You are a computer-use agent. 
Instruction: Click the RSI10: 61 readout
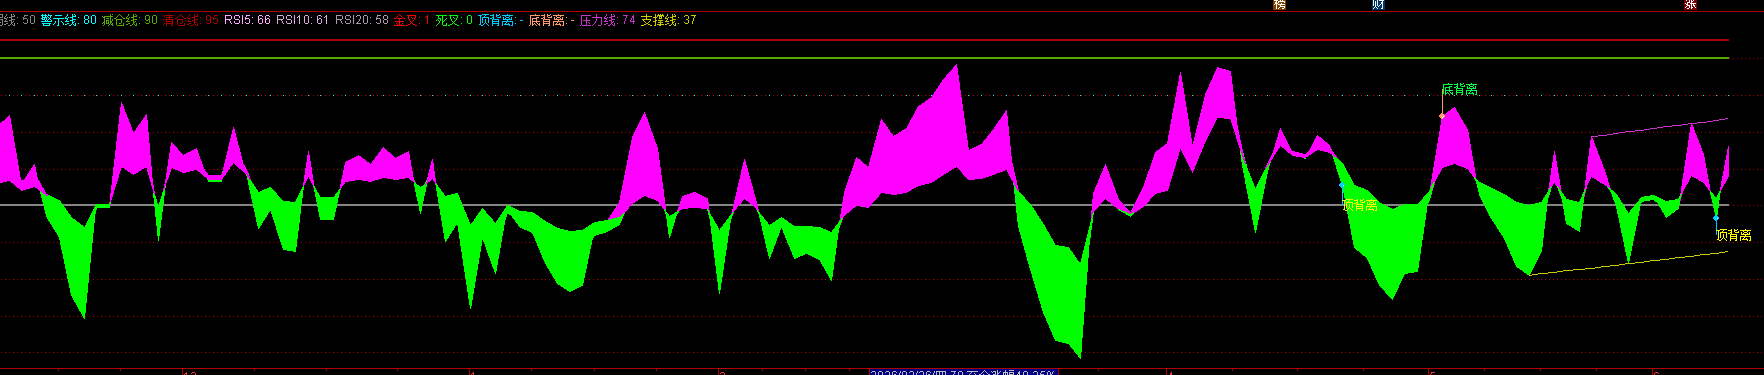303,20
